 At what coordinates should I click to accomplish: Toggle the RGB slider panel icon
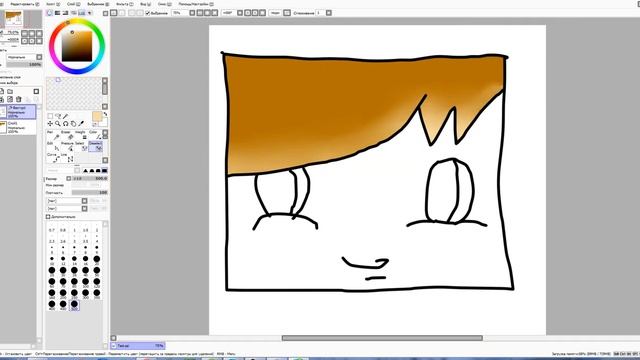click(58, 13)
